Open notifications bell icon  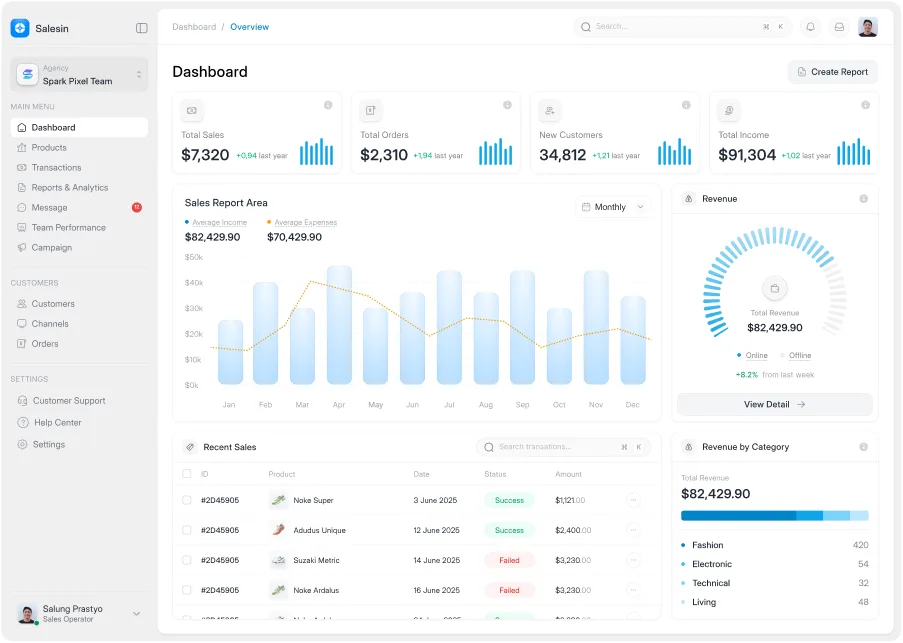pos(810,27)
